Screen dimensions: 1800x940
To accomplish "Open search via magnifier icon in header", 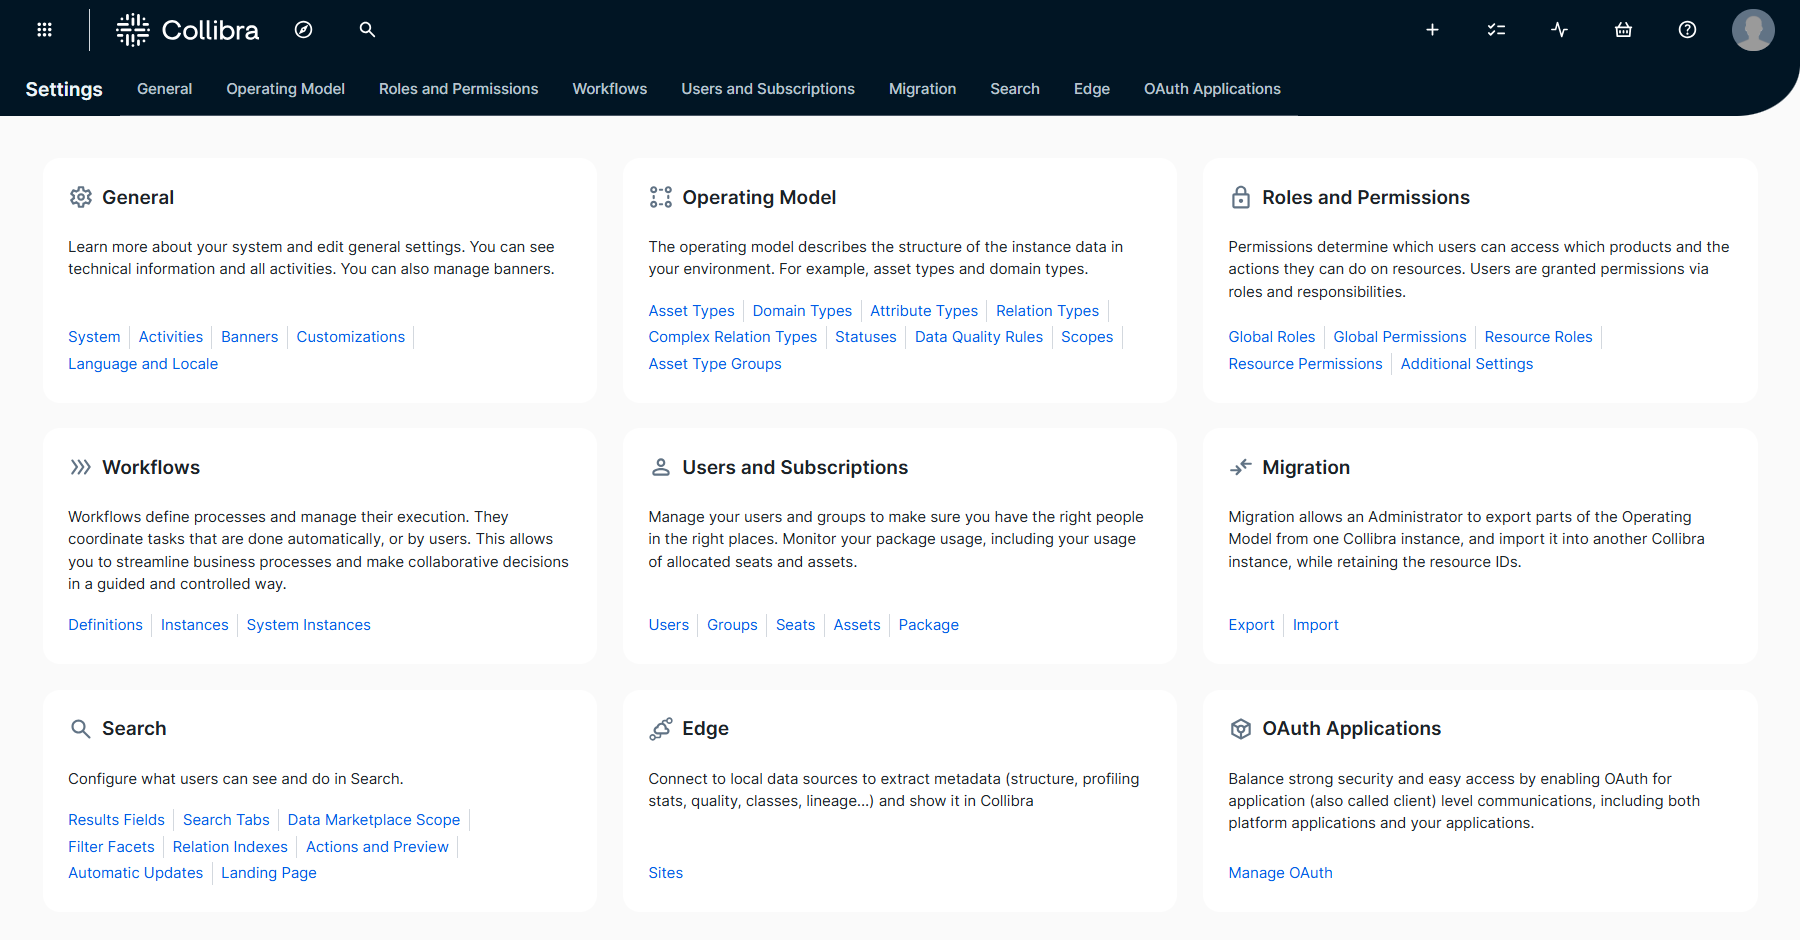I will pos(367,30).
